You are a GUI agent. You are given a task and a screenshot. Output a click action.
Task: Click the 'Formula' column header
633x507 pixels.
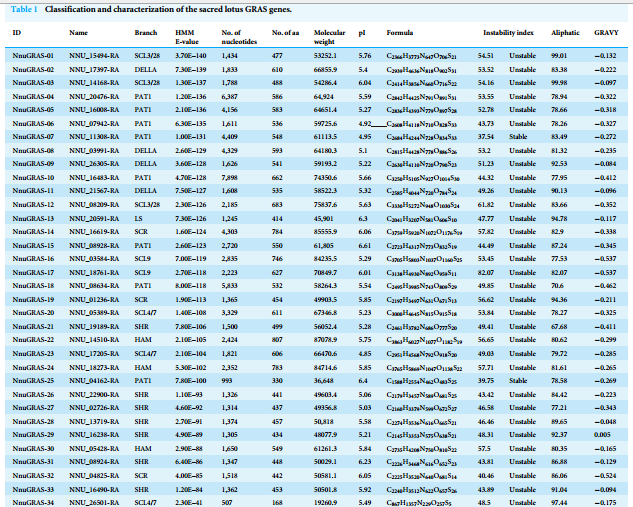[x=400, y=33]
